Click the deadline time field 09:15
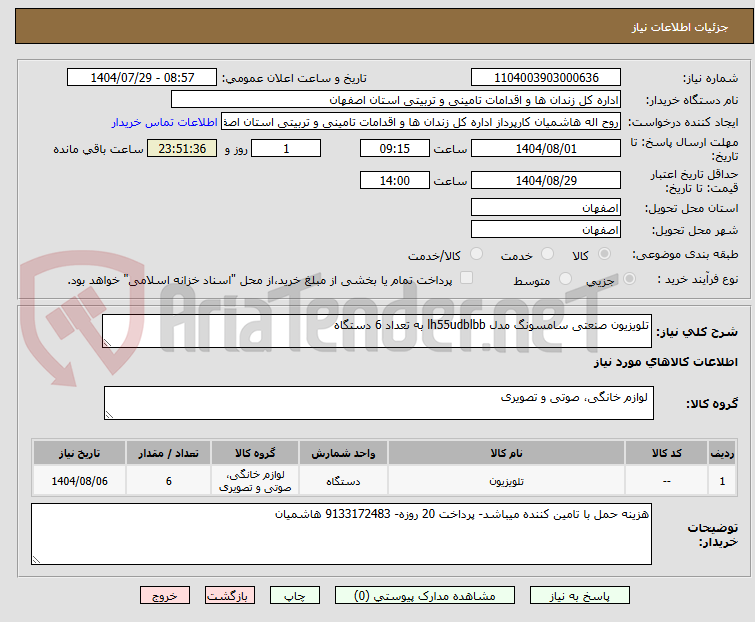This screenshot has width=755, height=622. 395,148
